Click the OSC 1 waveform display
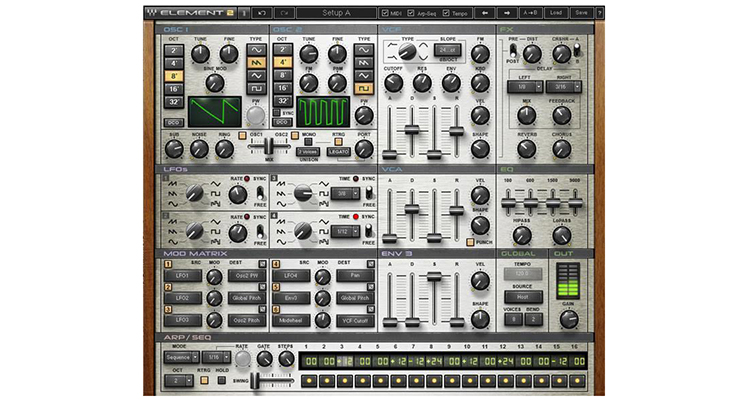 [x=215, y=111]
